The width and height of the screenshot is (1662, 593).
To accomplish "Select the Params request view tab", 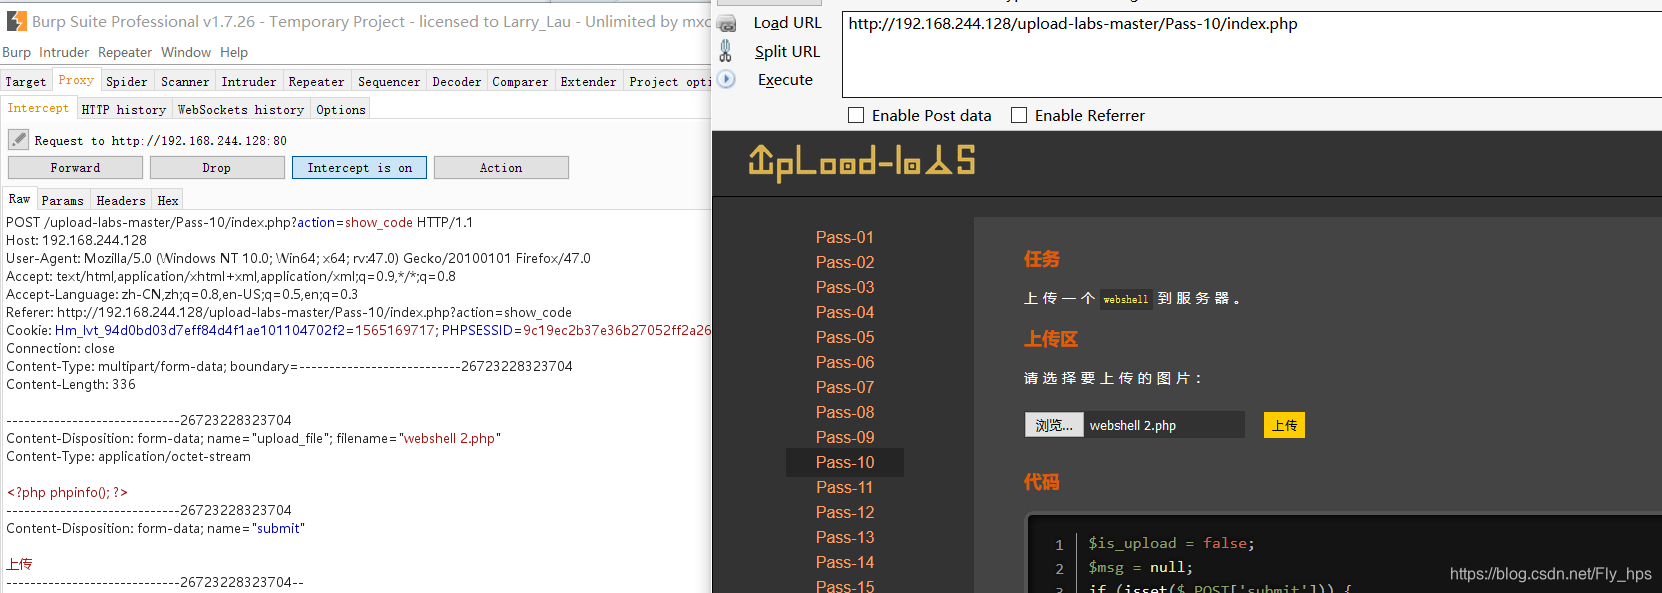I will point(63,201).
